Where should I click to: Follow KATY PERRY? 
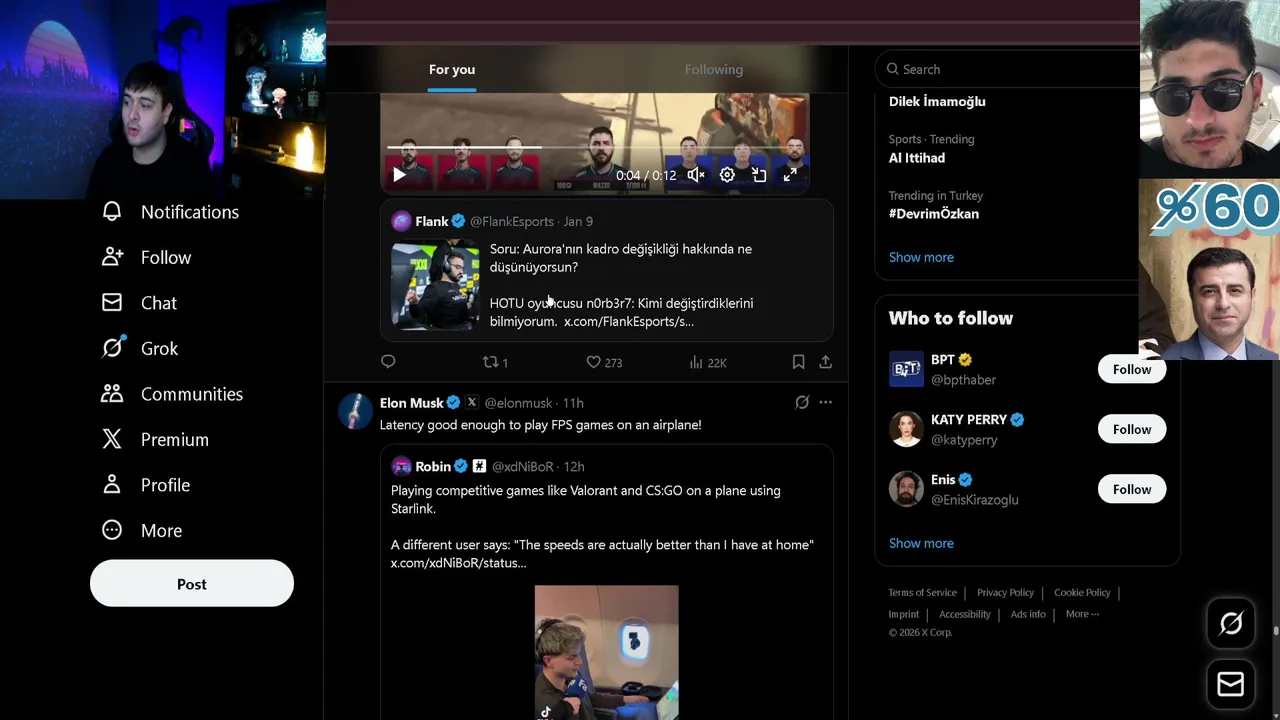(1132, 429)
